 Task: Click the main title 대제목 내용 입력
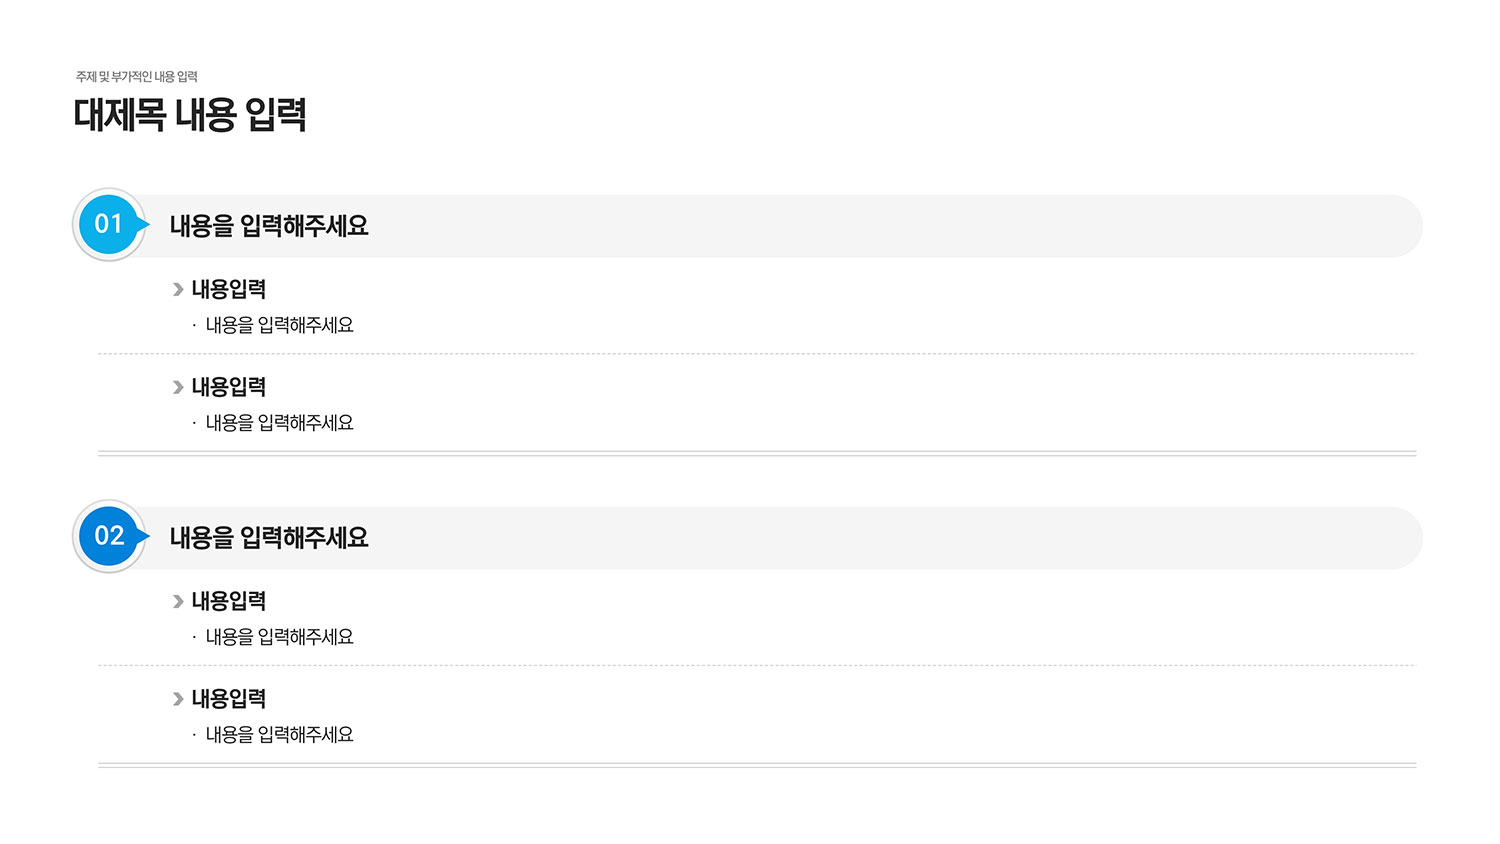tap(190, 115)
